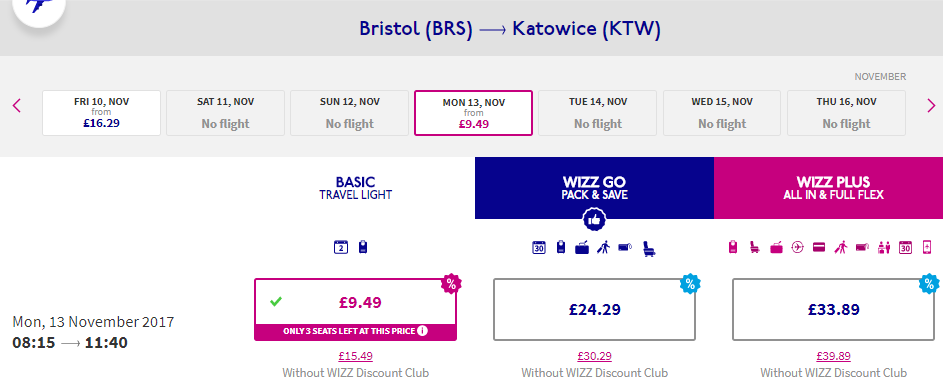Click the WIZZ GO Pack & Save header
The image size is (943, 385).
pyautogui.click(x=594, y=188)
